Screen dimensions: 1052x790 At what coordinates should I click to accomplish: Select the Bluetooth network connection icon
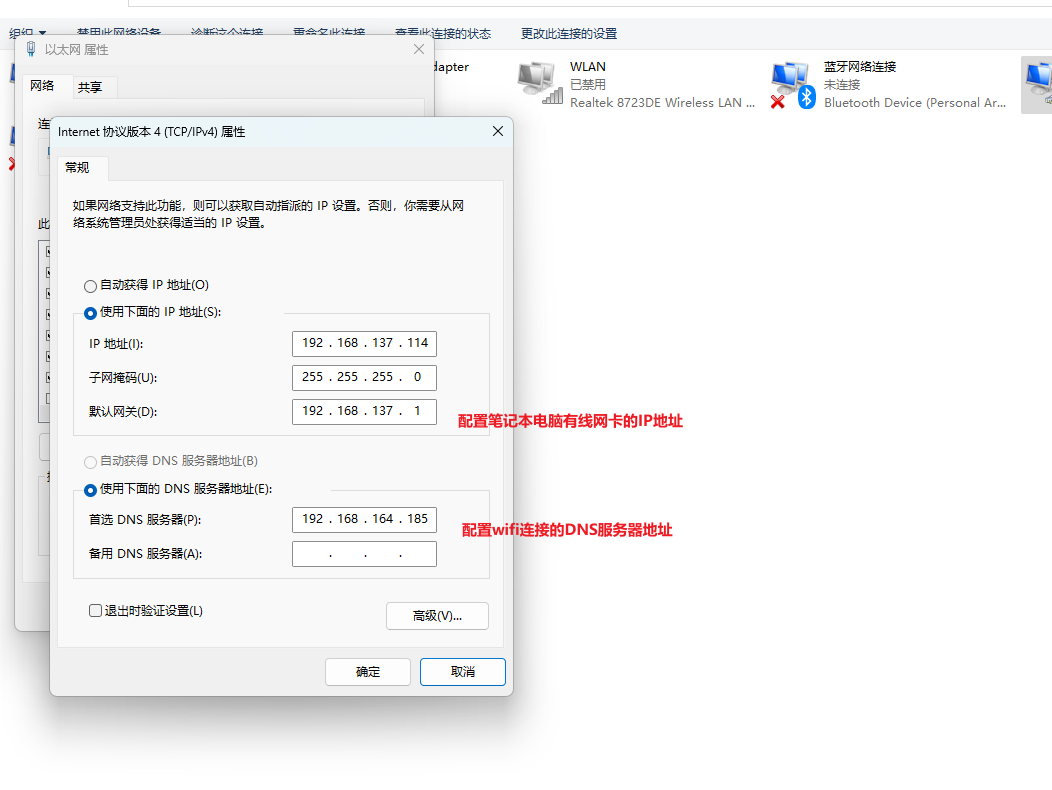792,83
